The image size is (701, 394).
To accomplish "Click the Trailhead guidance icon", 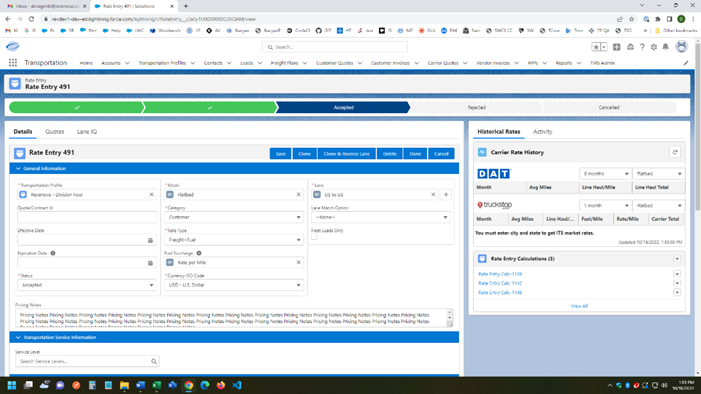I will tap(630, 47).
